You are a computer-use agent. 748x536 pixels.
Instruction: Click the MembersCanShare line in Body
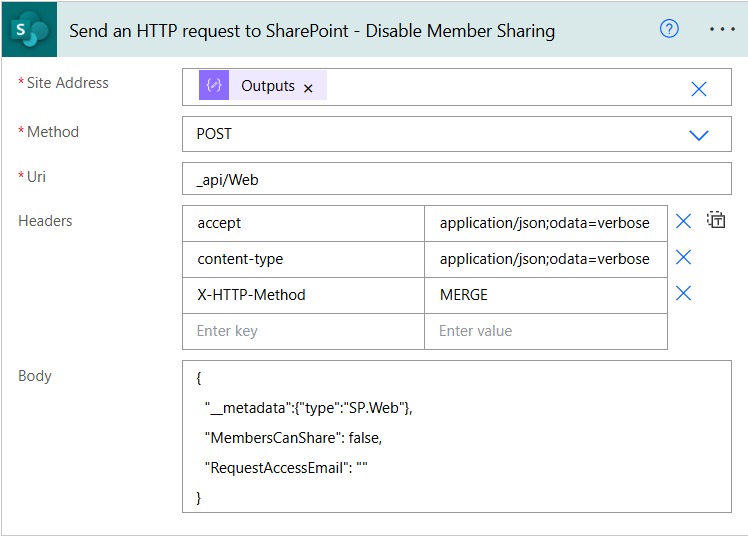pos(293,438)
